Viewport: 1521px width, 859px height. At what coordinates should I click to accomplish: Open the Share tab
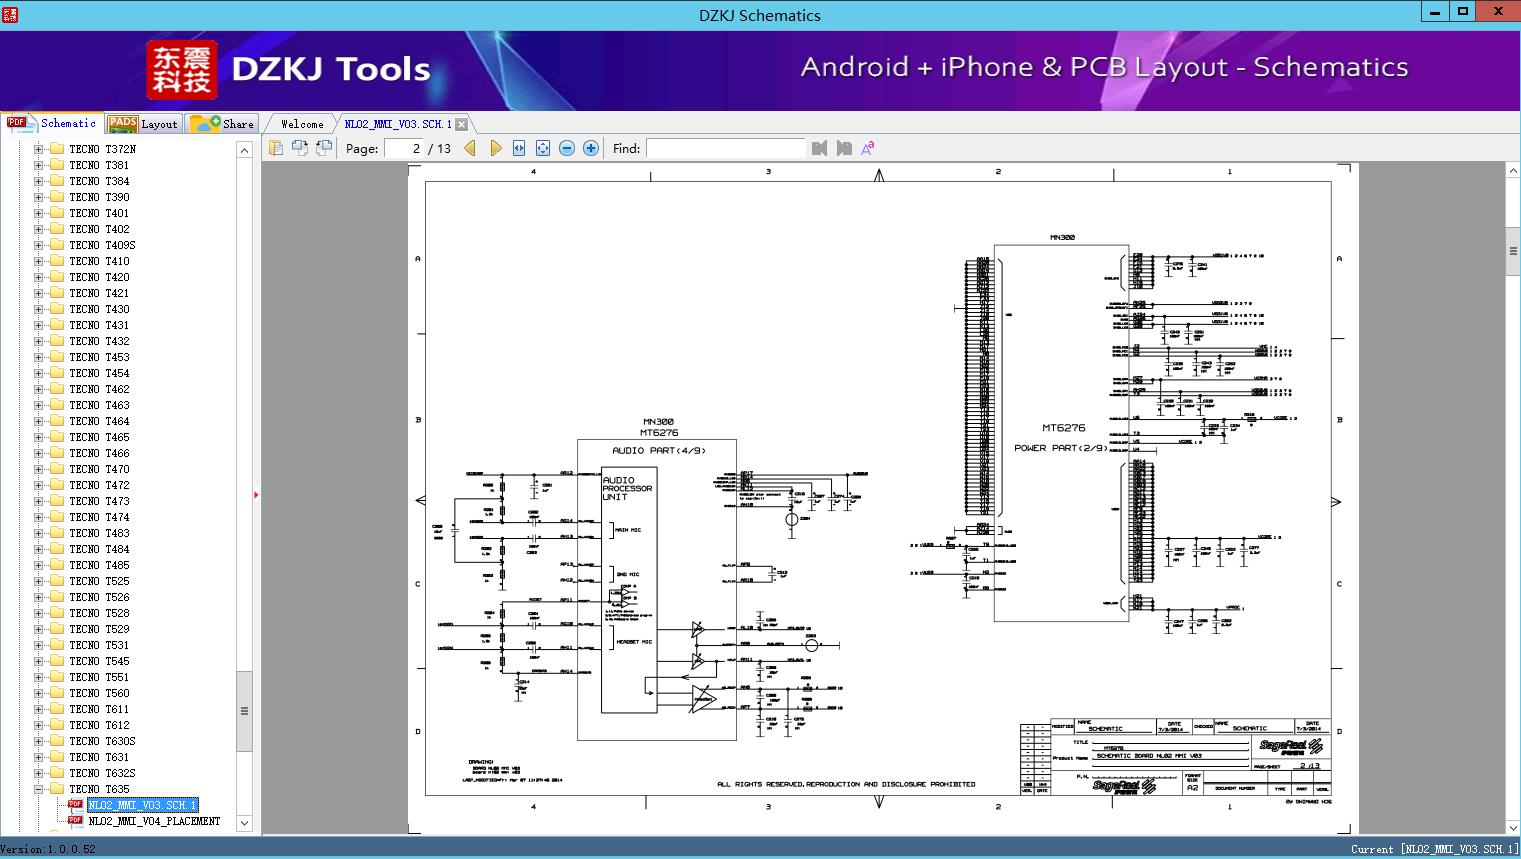(x=222, y=124)
